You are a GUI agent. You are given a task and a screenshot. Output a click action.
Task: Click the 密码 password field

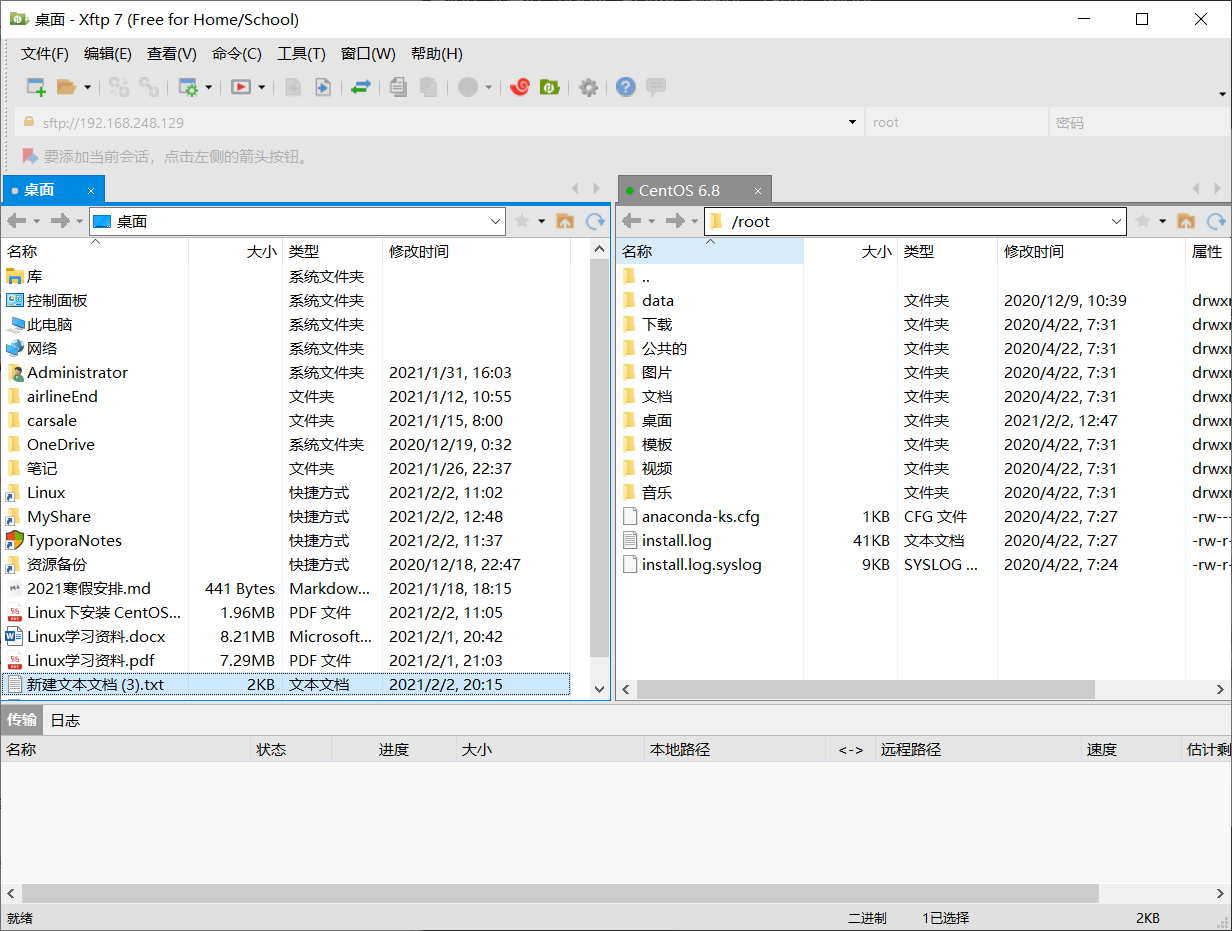coord(1138,123)
